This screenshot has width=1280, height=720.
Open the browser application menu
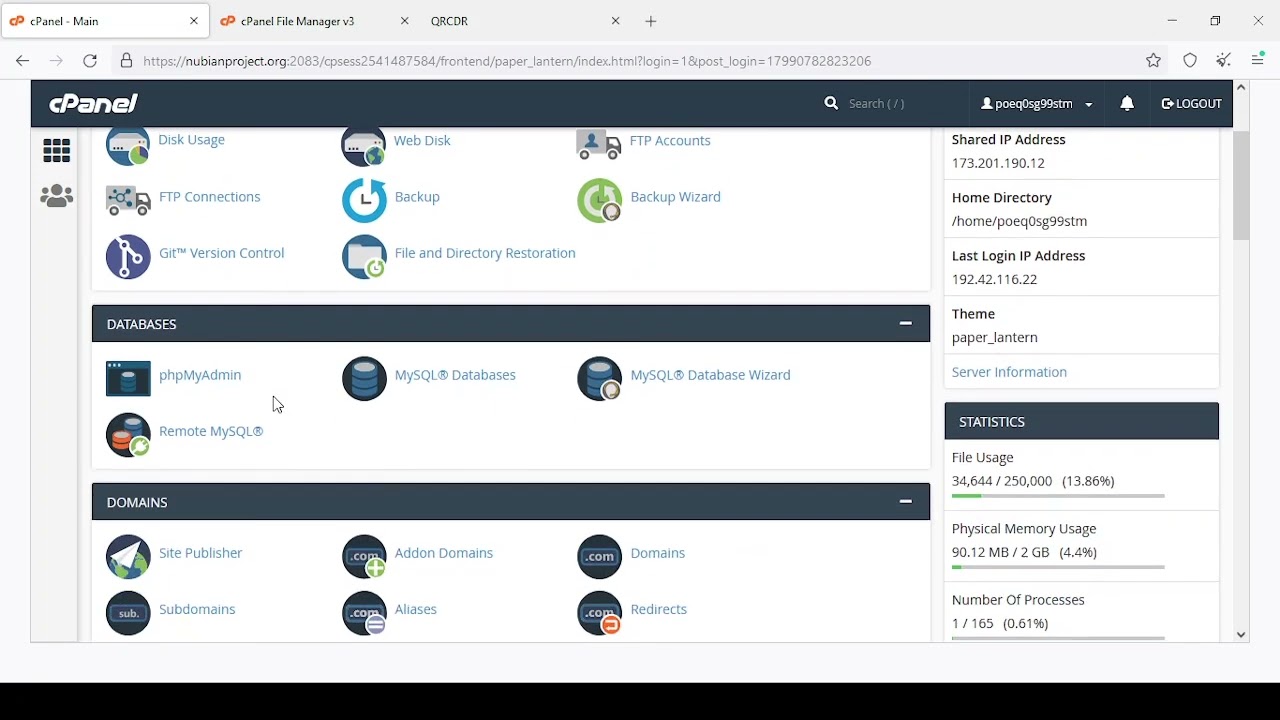1258,61
